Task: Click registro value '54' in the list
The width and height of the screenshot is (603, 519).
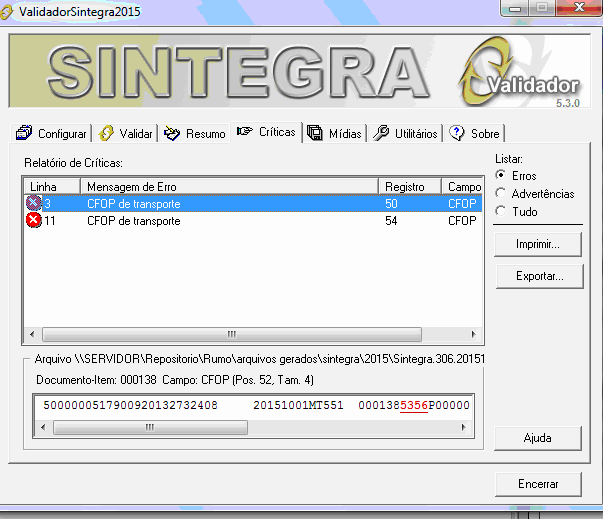Action: [x=391, y=221]
